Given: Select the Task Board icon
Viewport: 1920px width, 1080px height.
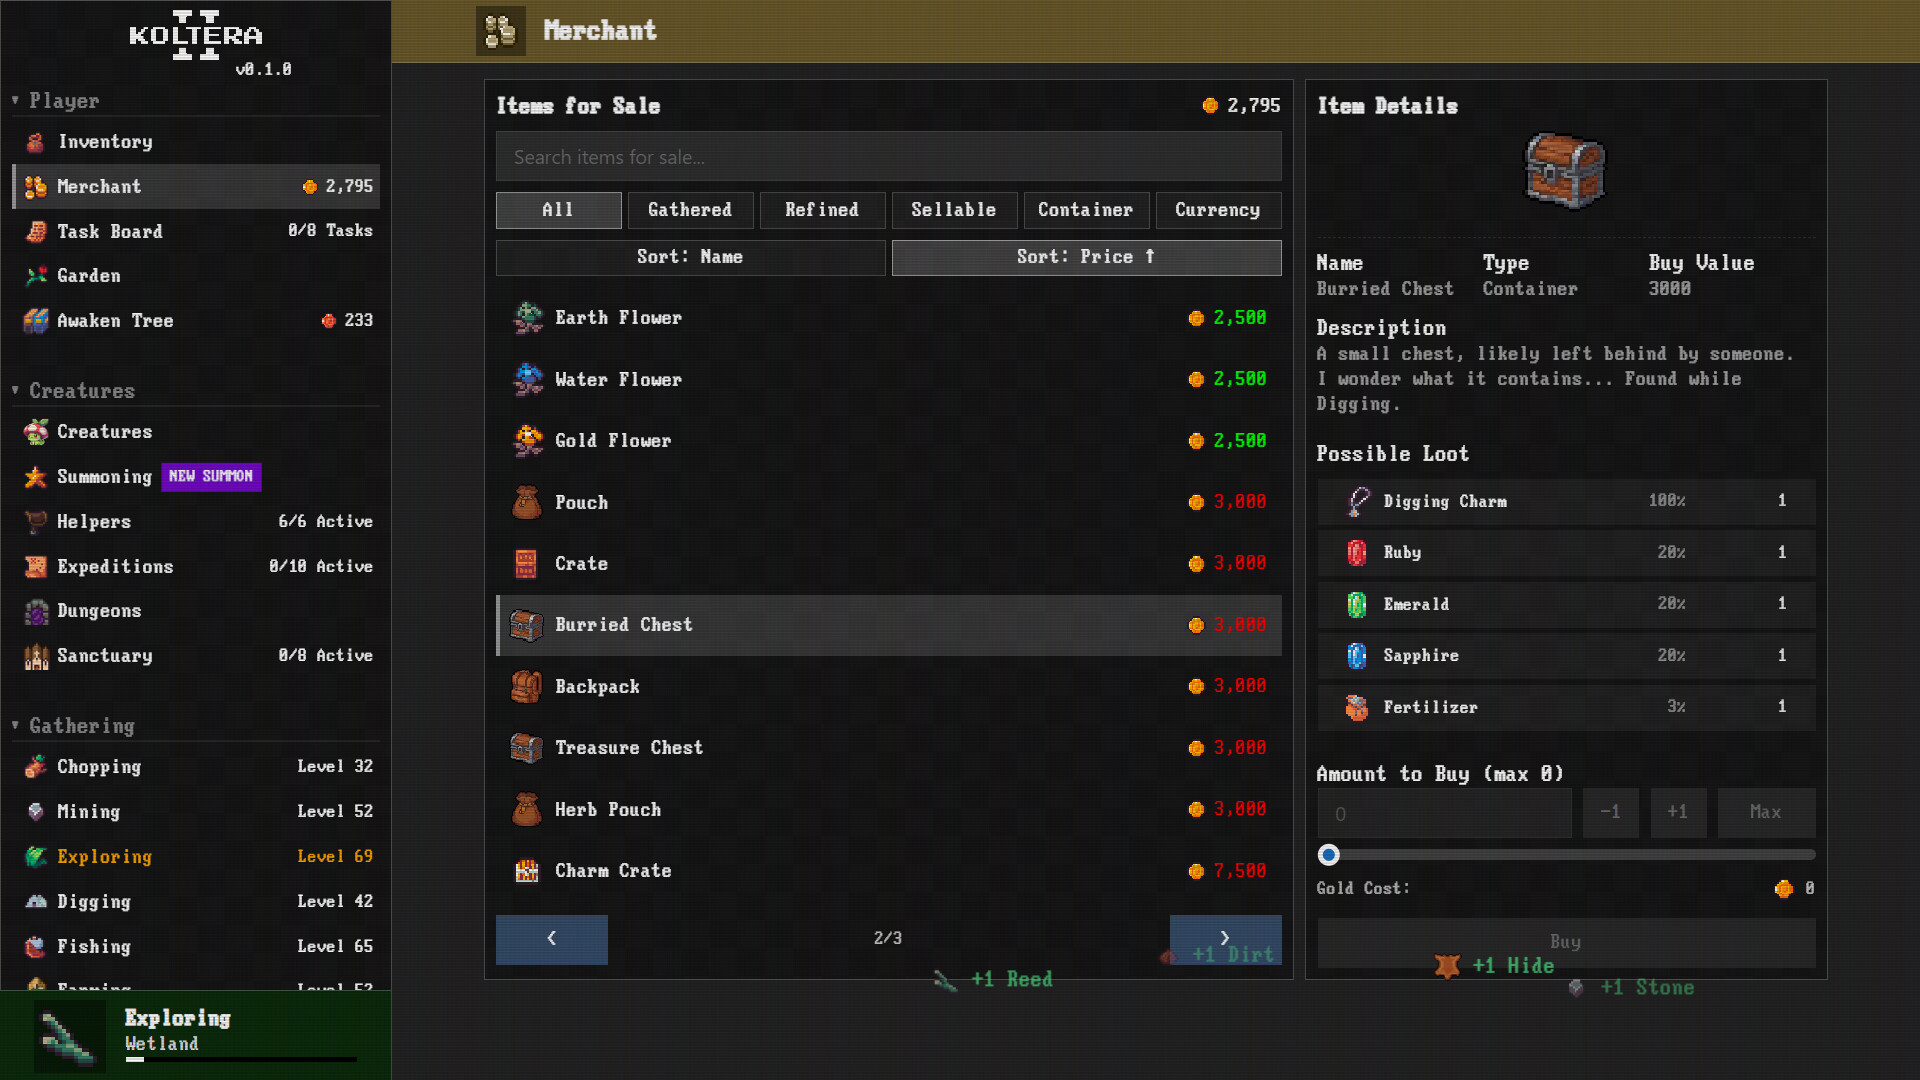Looking at the screenshot, I should tap(36, 231).
